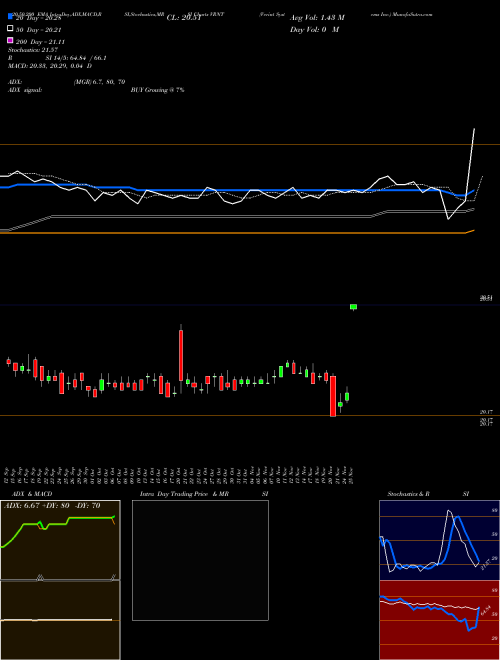The width and height of the screenshot is (500, 660).
Task: Click the 'Intra Day Trading Price & MR' title
Action: (184, 494)
